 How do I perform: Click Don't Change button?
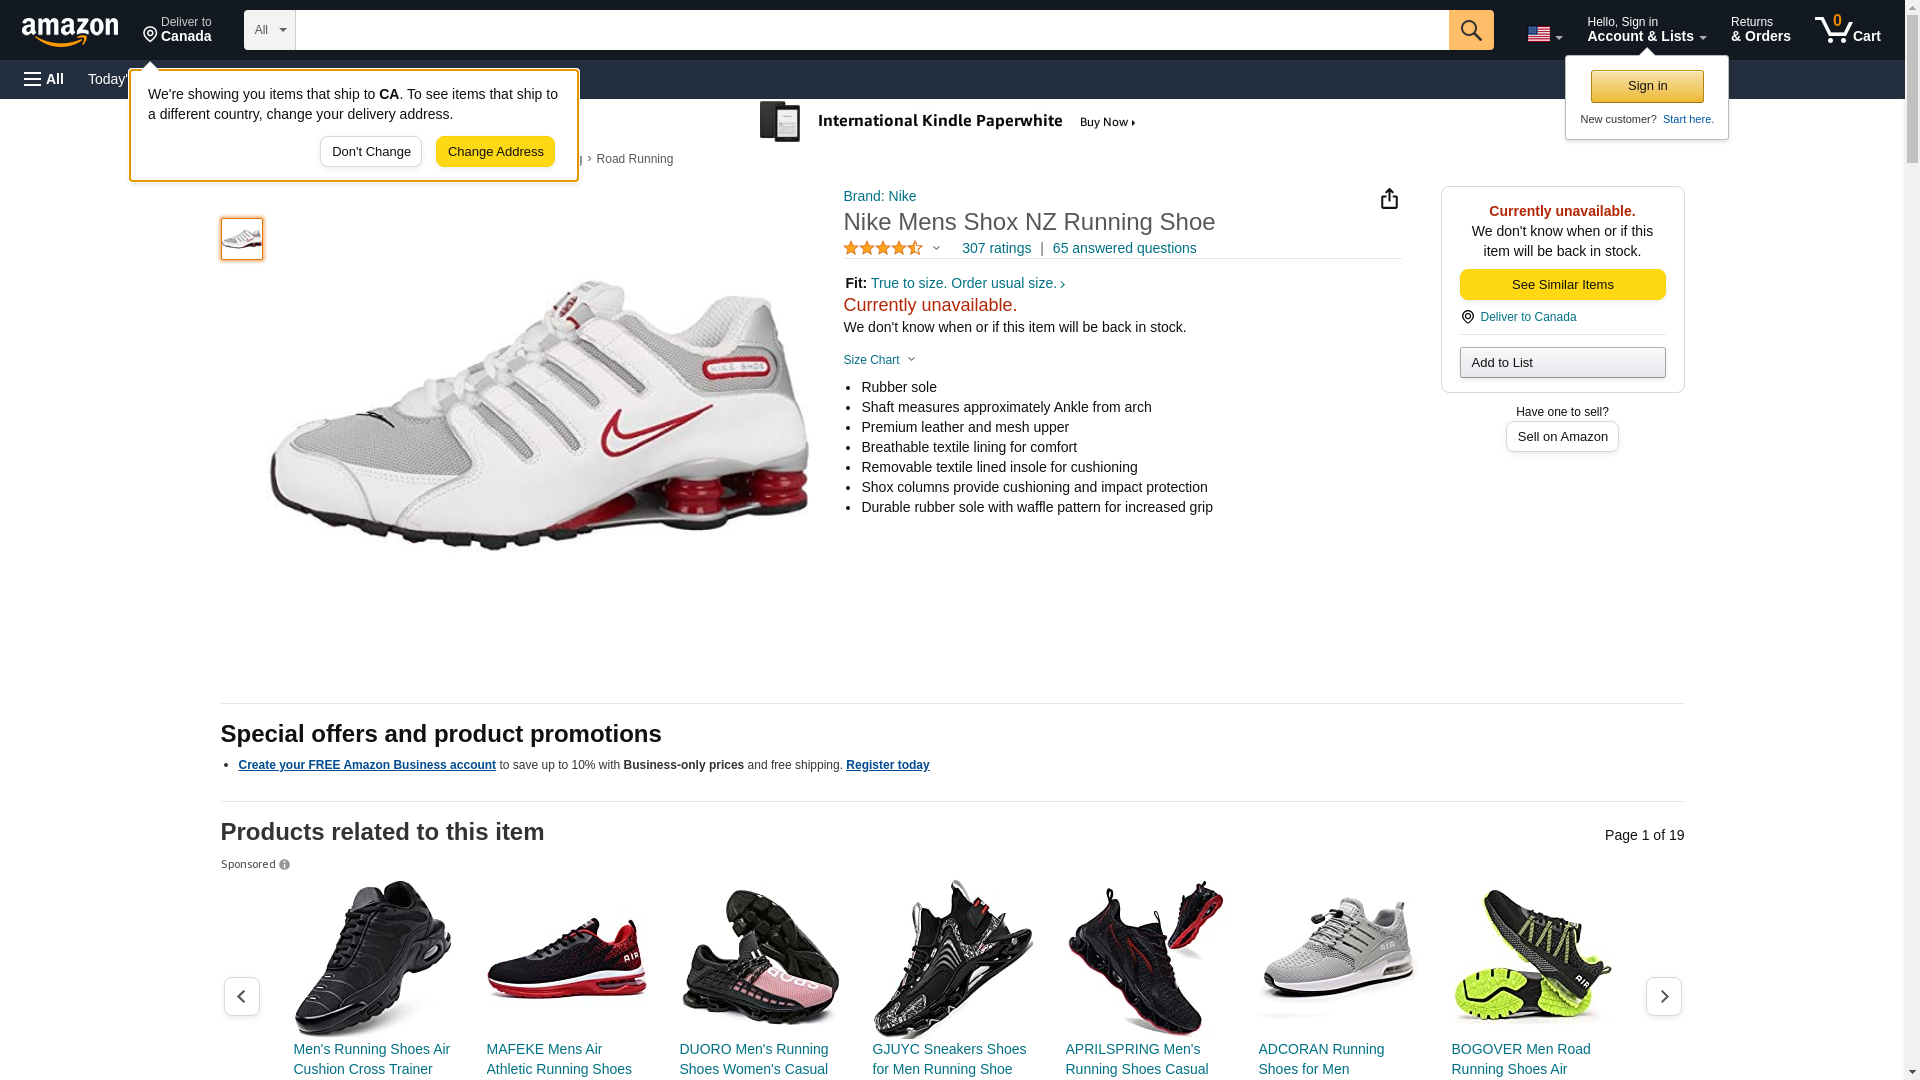[x=371, y=152]
